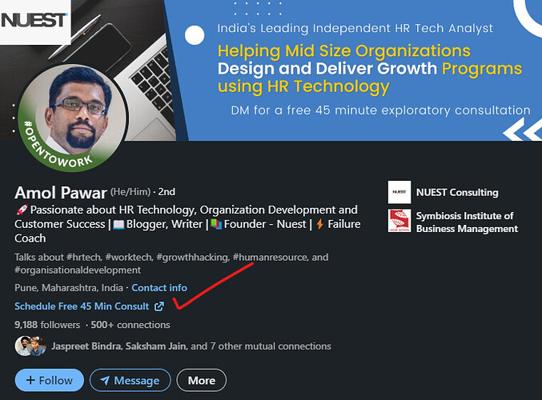
Task: Open the Contact info link
Action: (x=159, y=288)
